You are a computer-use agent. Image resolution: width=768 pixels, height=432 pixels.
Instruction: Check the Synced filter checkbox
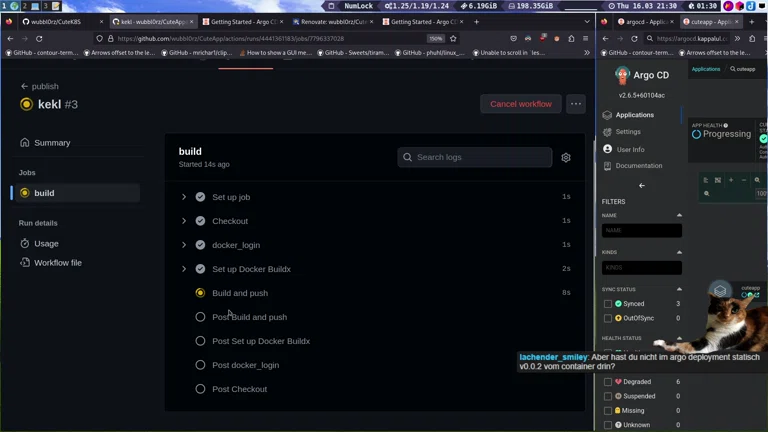[608, 304]
